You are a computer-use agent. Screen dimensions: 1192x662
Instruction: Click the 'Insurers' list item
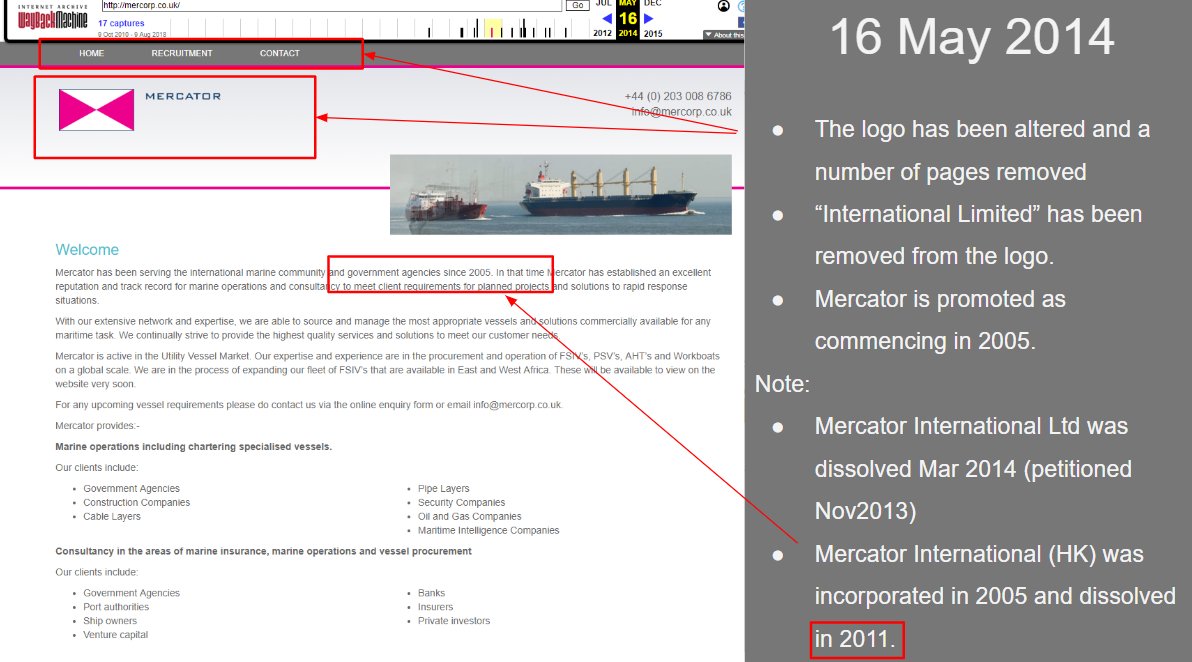[x=436, y=607]
